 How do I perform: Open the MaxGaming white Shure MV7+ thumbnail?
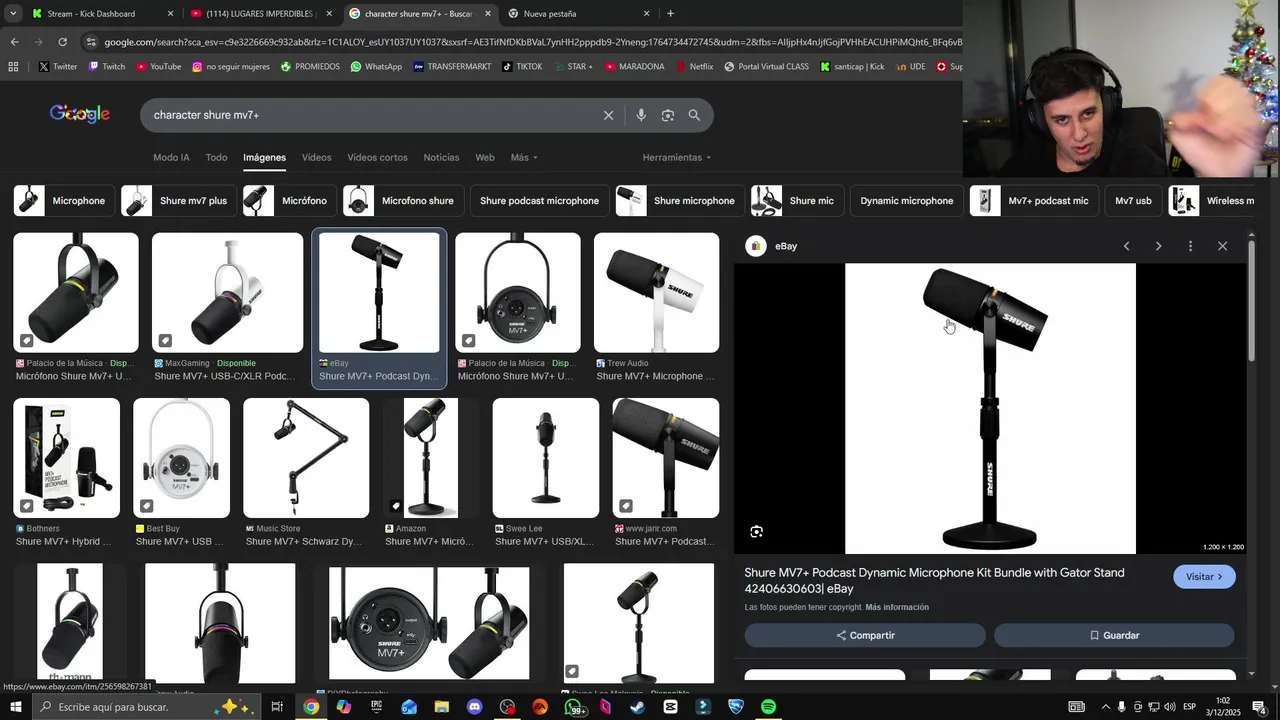(x=227, y=293)
